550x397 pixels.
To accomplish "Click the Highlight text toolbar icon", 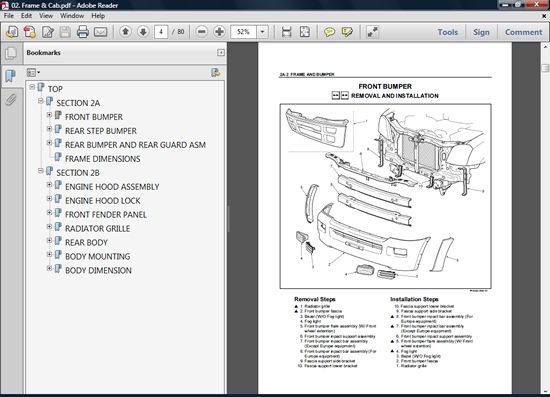I will tap(347, 32).
